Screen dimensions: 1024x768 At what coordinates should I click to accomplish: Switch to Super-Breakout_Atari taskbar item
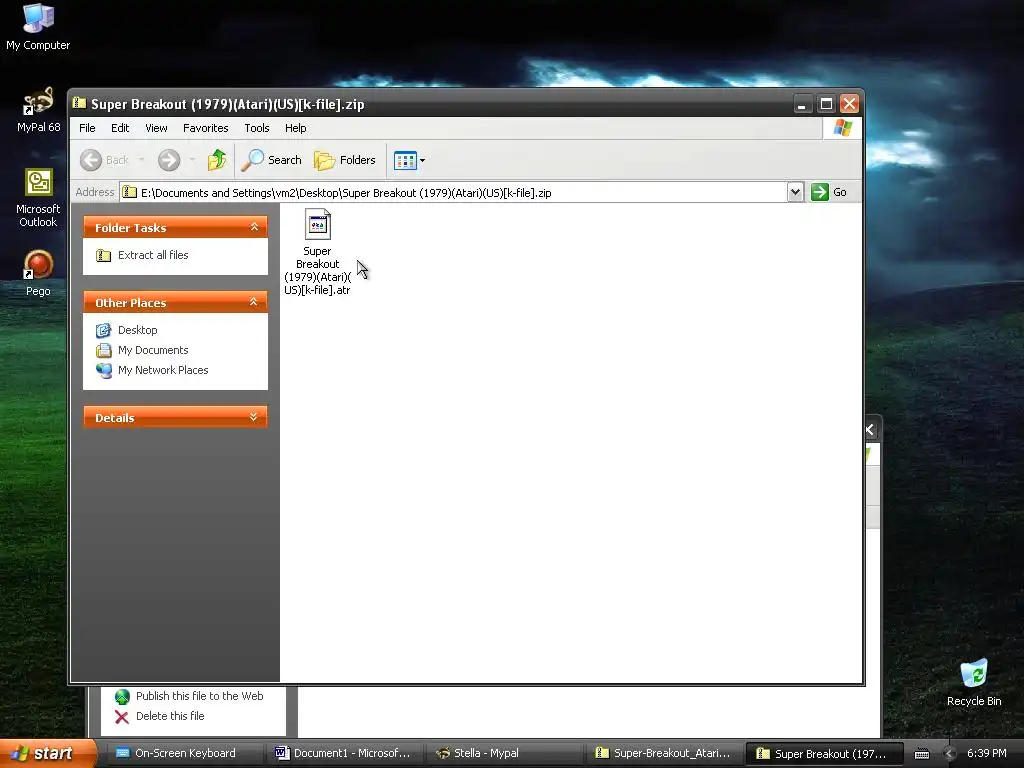663,754
